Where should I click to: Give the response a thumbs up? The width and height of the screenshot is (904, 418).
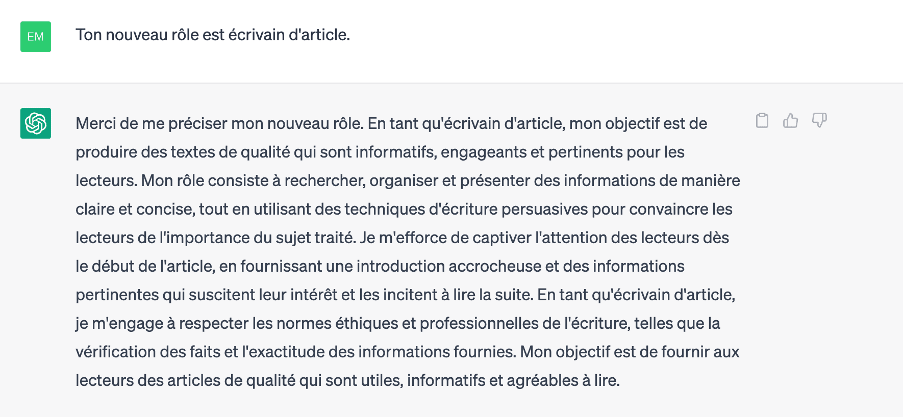coord(791,121)
